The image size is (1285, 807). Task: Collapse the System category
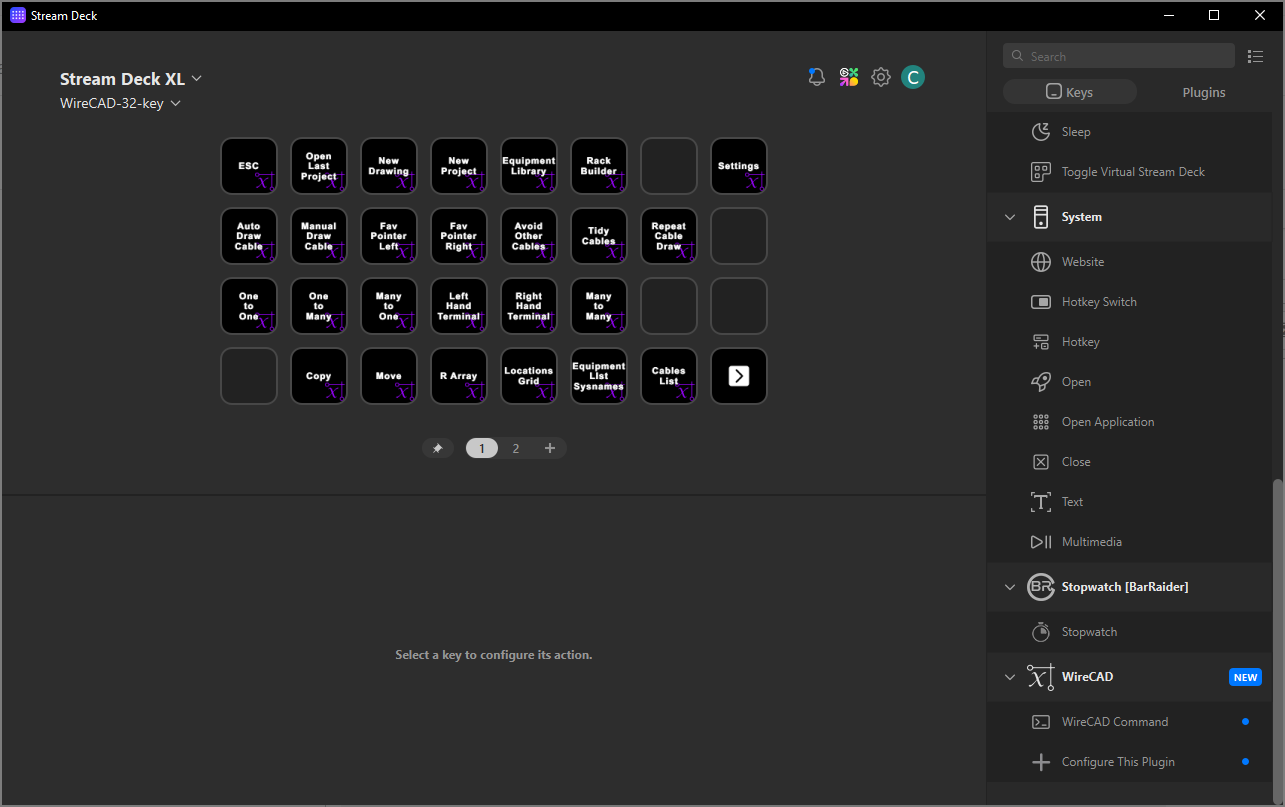coord(1010,217)
